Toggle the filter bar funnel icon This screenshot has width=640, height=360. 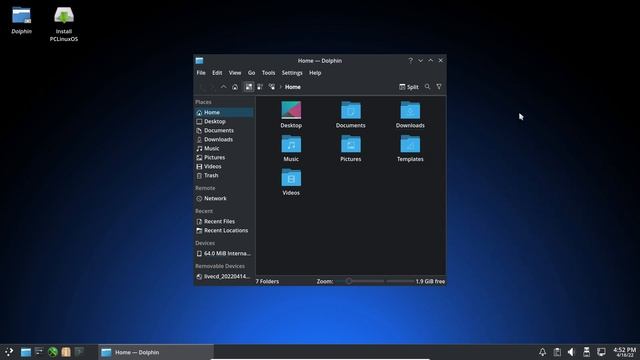coord(439,87)
